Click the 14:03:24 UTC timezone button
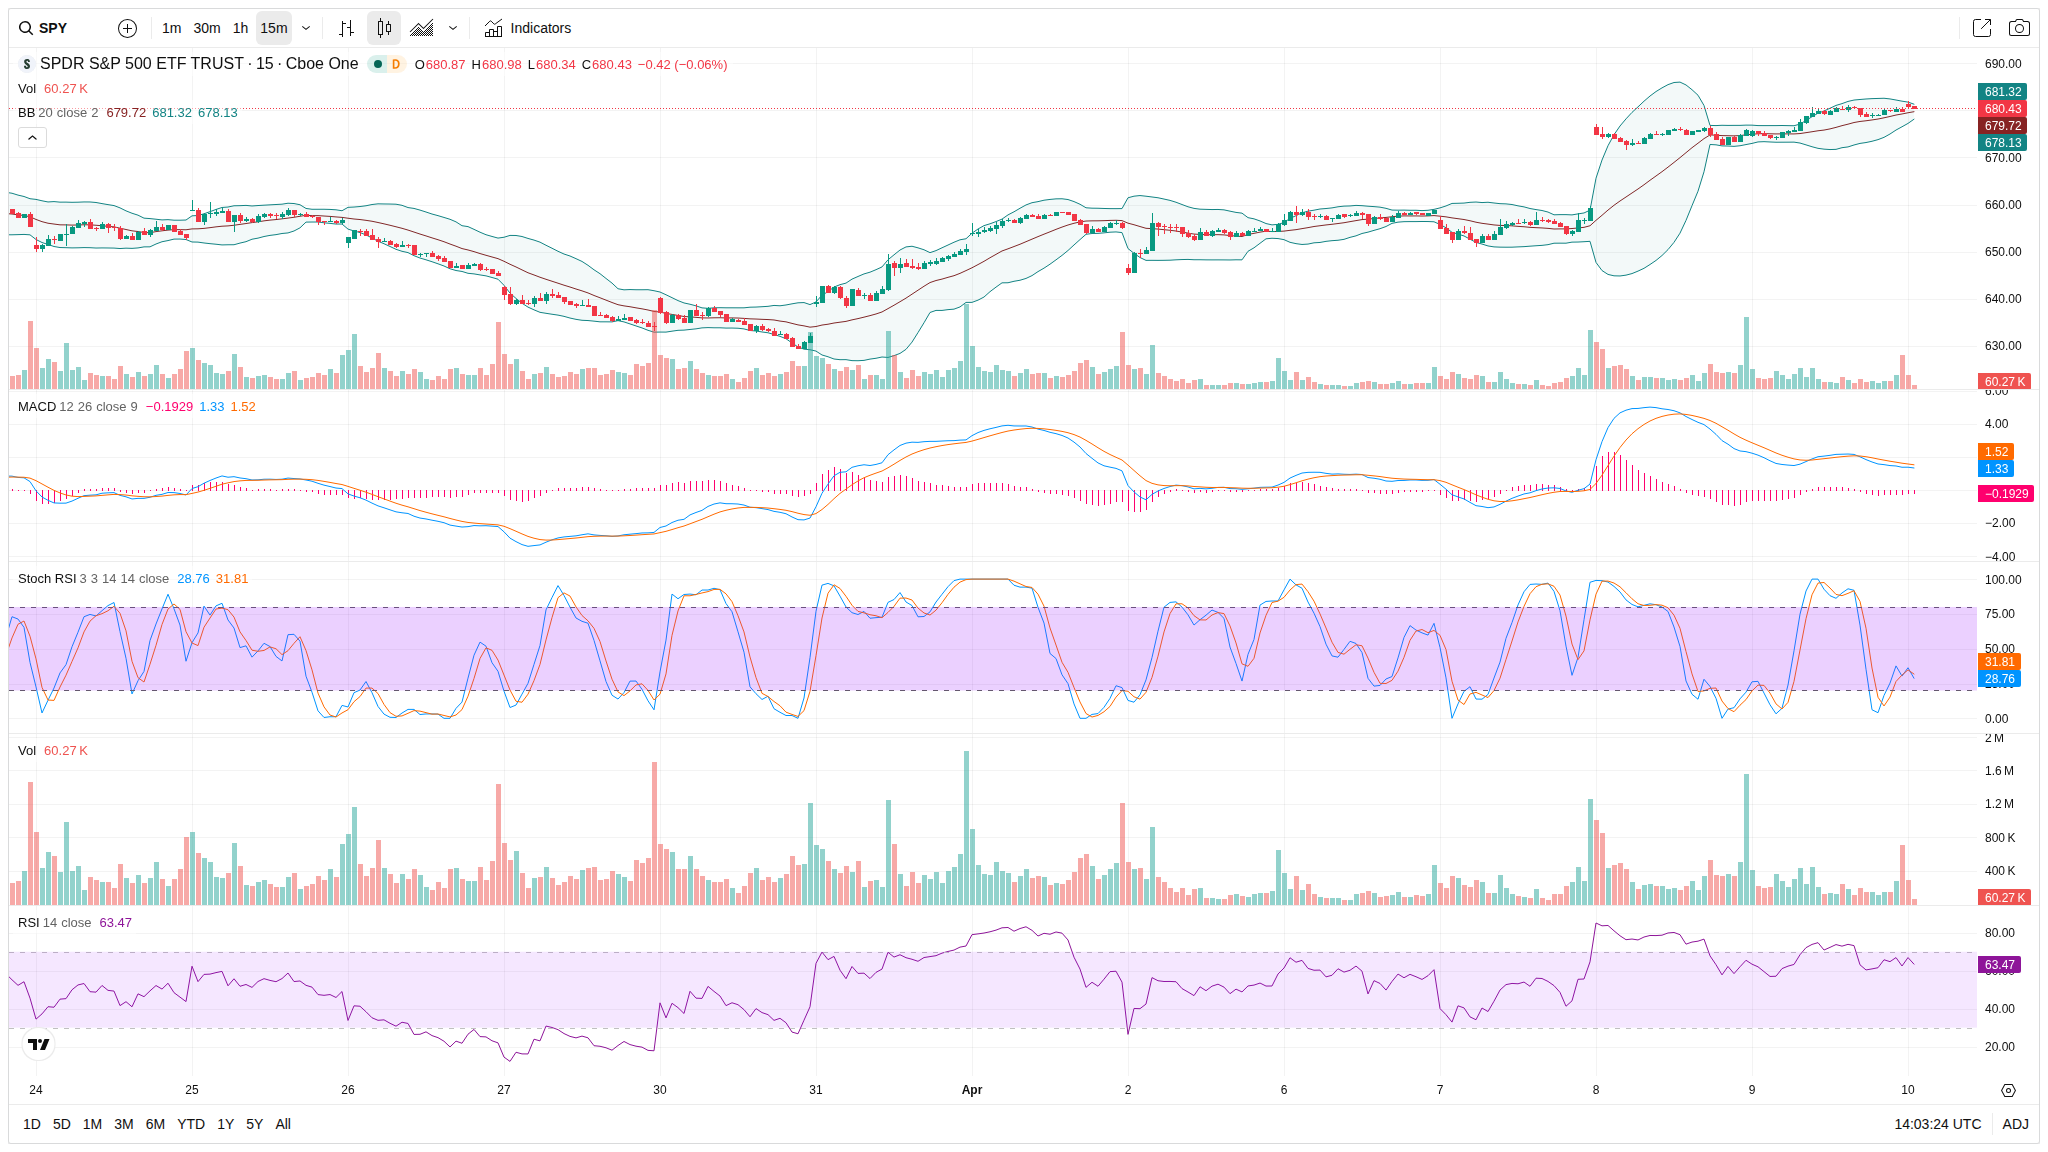 tap(1937, 1124)
